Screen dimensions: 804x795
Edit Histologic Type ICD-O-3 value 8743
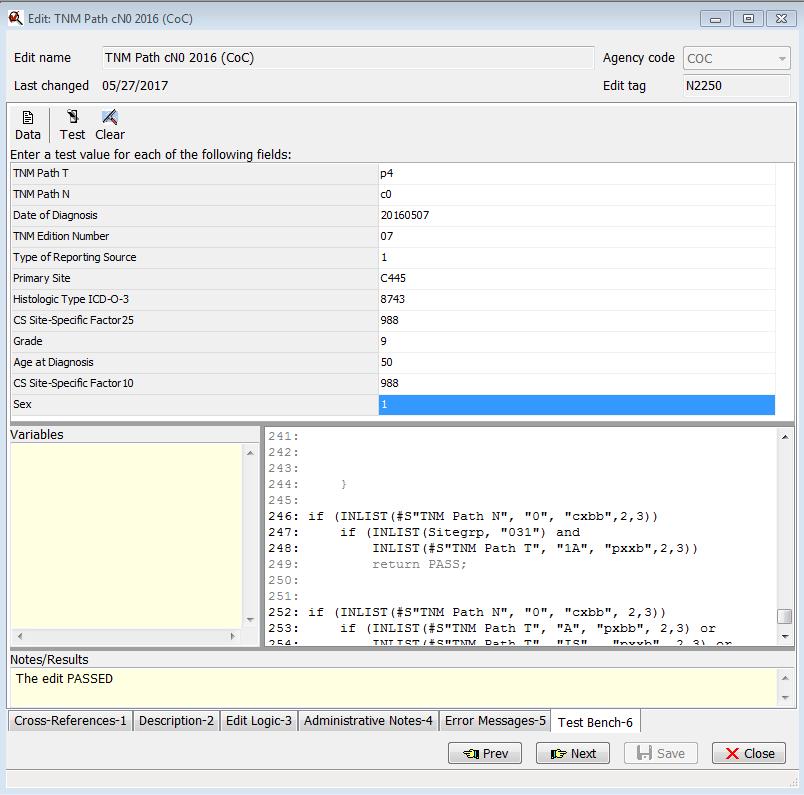(577, 300)
